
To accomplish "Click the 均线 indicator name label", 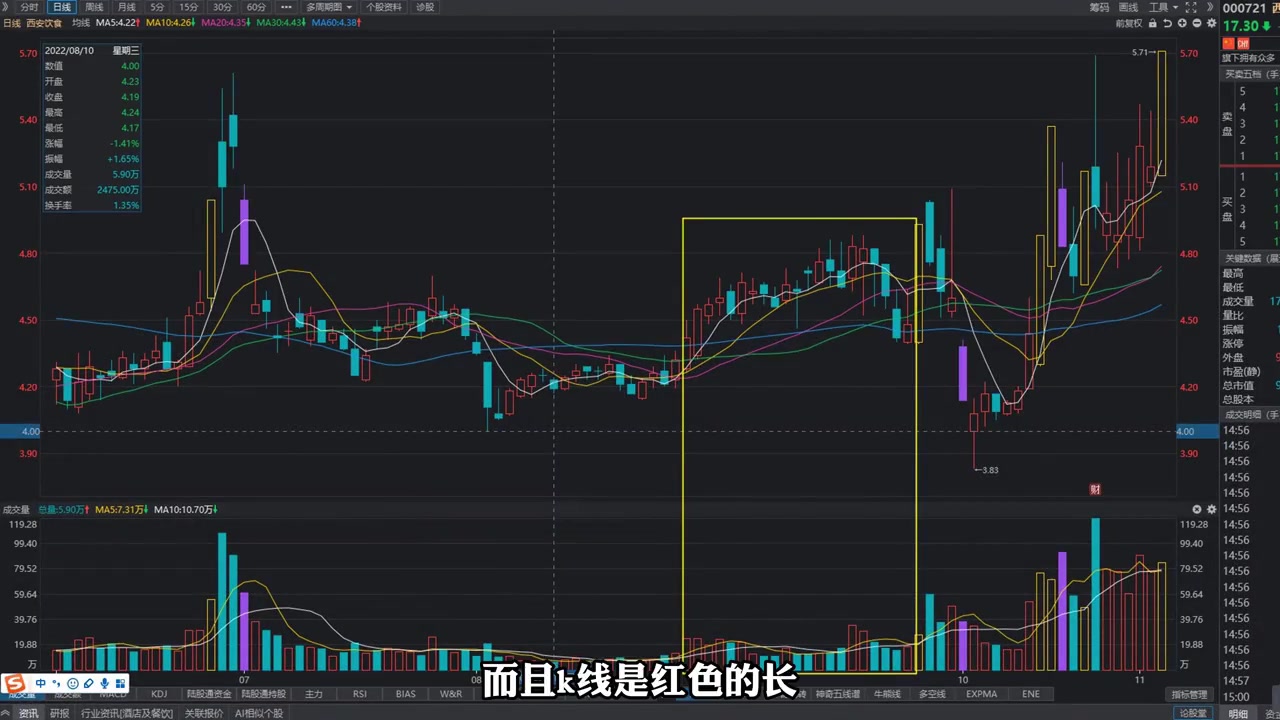I will coord(81,22).
